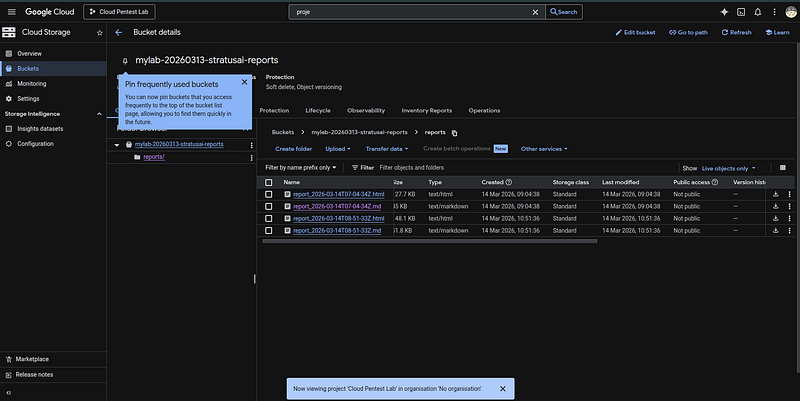Image resolution: width=800 pixels, height=401 pixels.
Task: Open the Gemini sparkle assistant icon
Action: click(724, 12)
